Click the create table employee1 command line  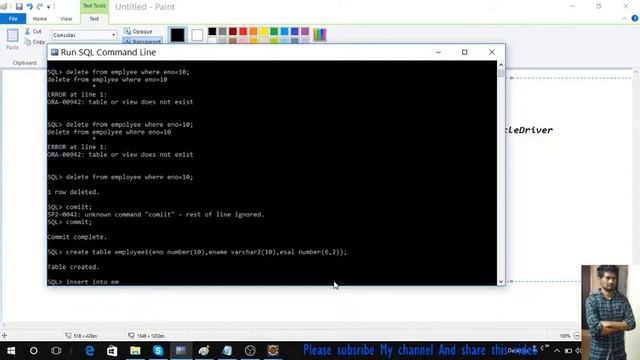pos(197,252)
